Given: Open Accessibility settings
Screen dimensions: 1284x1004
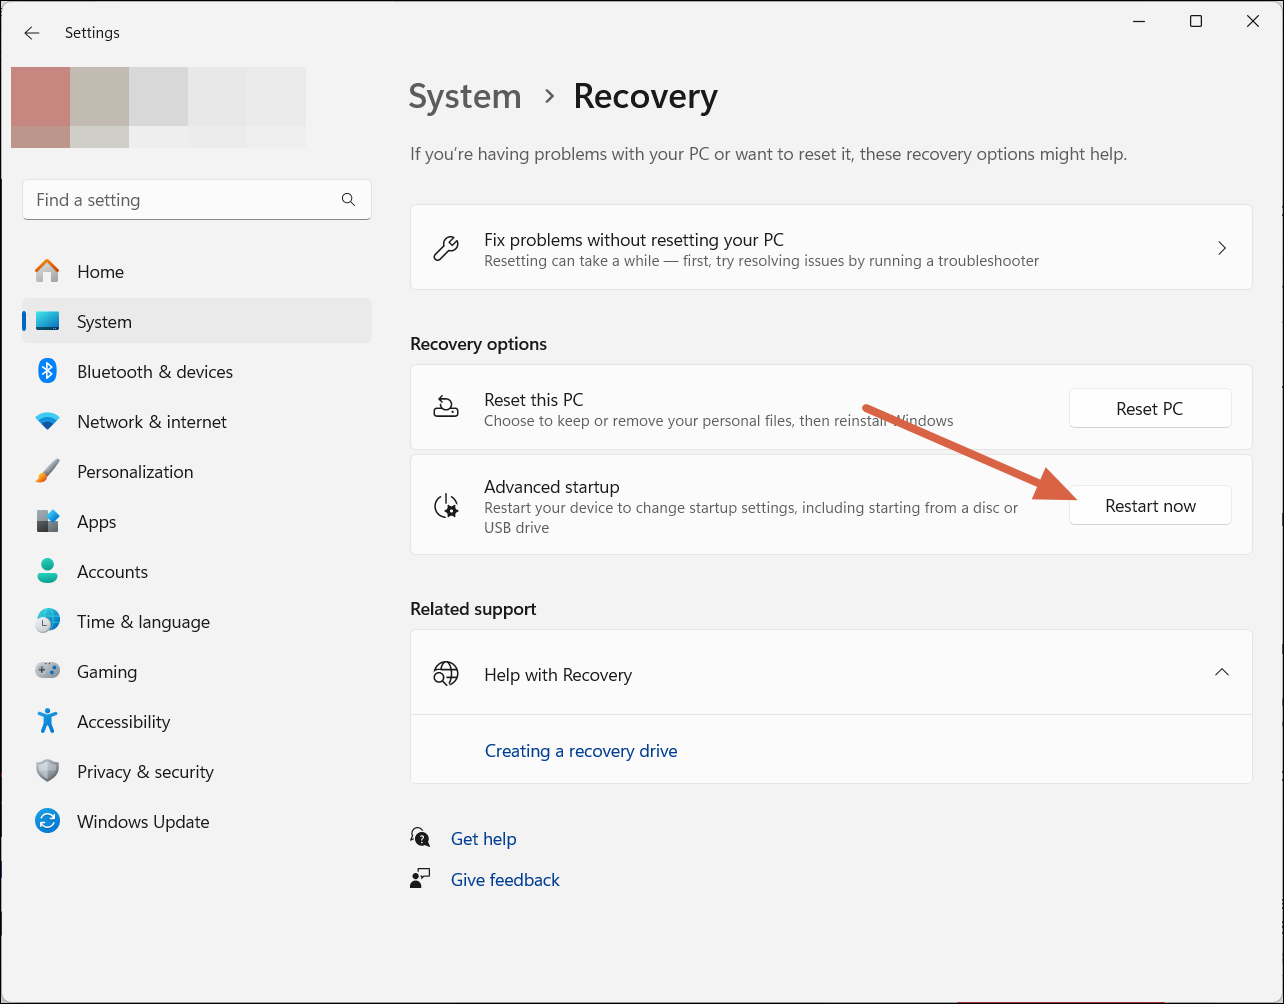Looking at the screenshot, I should (x=123, y=721).
